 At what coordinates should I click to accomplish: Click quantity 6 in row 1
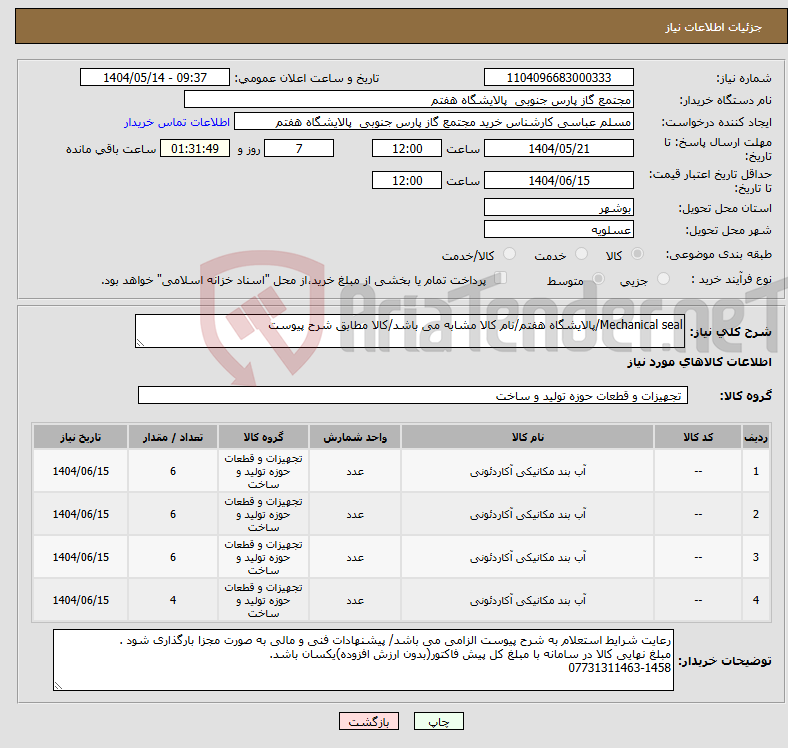click(173, 471)
